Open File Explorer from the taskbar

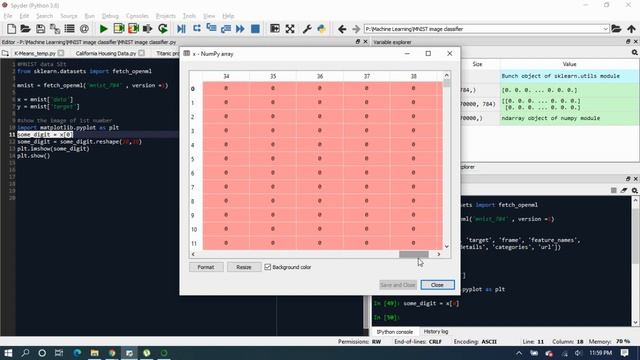point(95,353)
